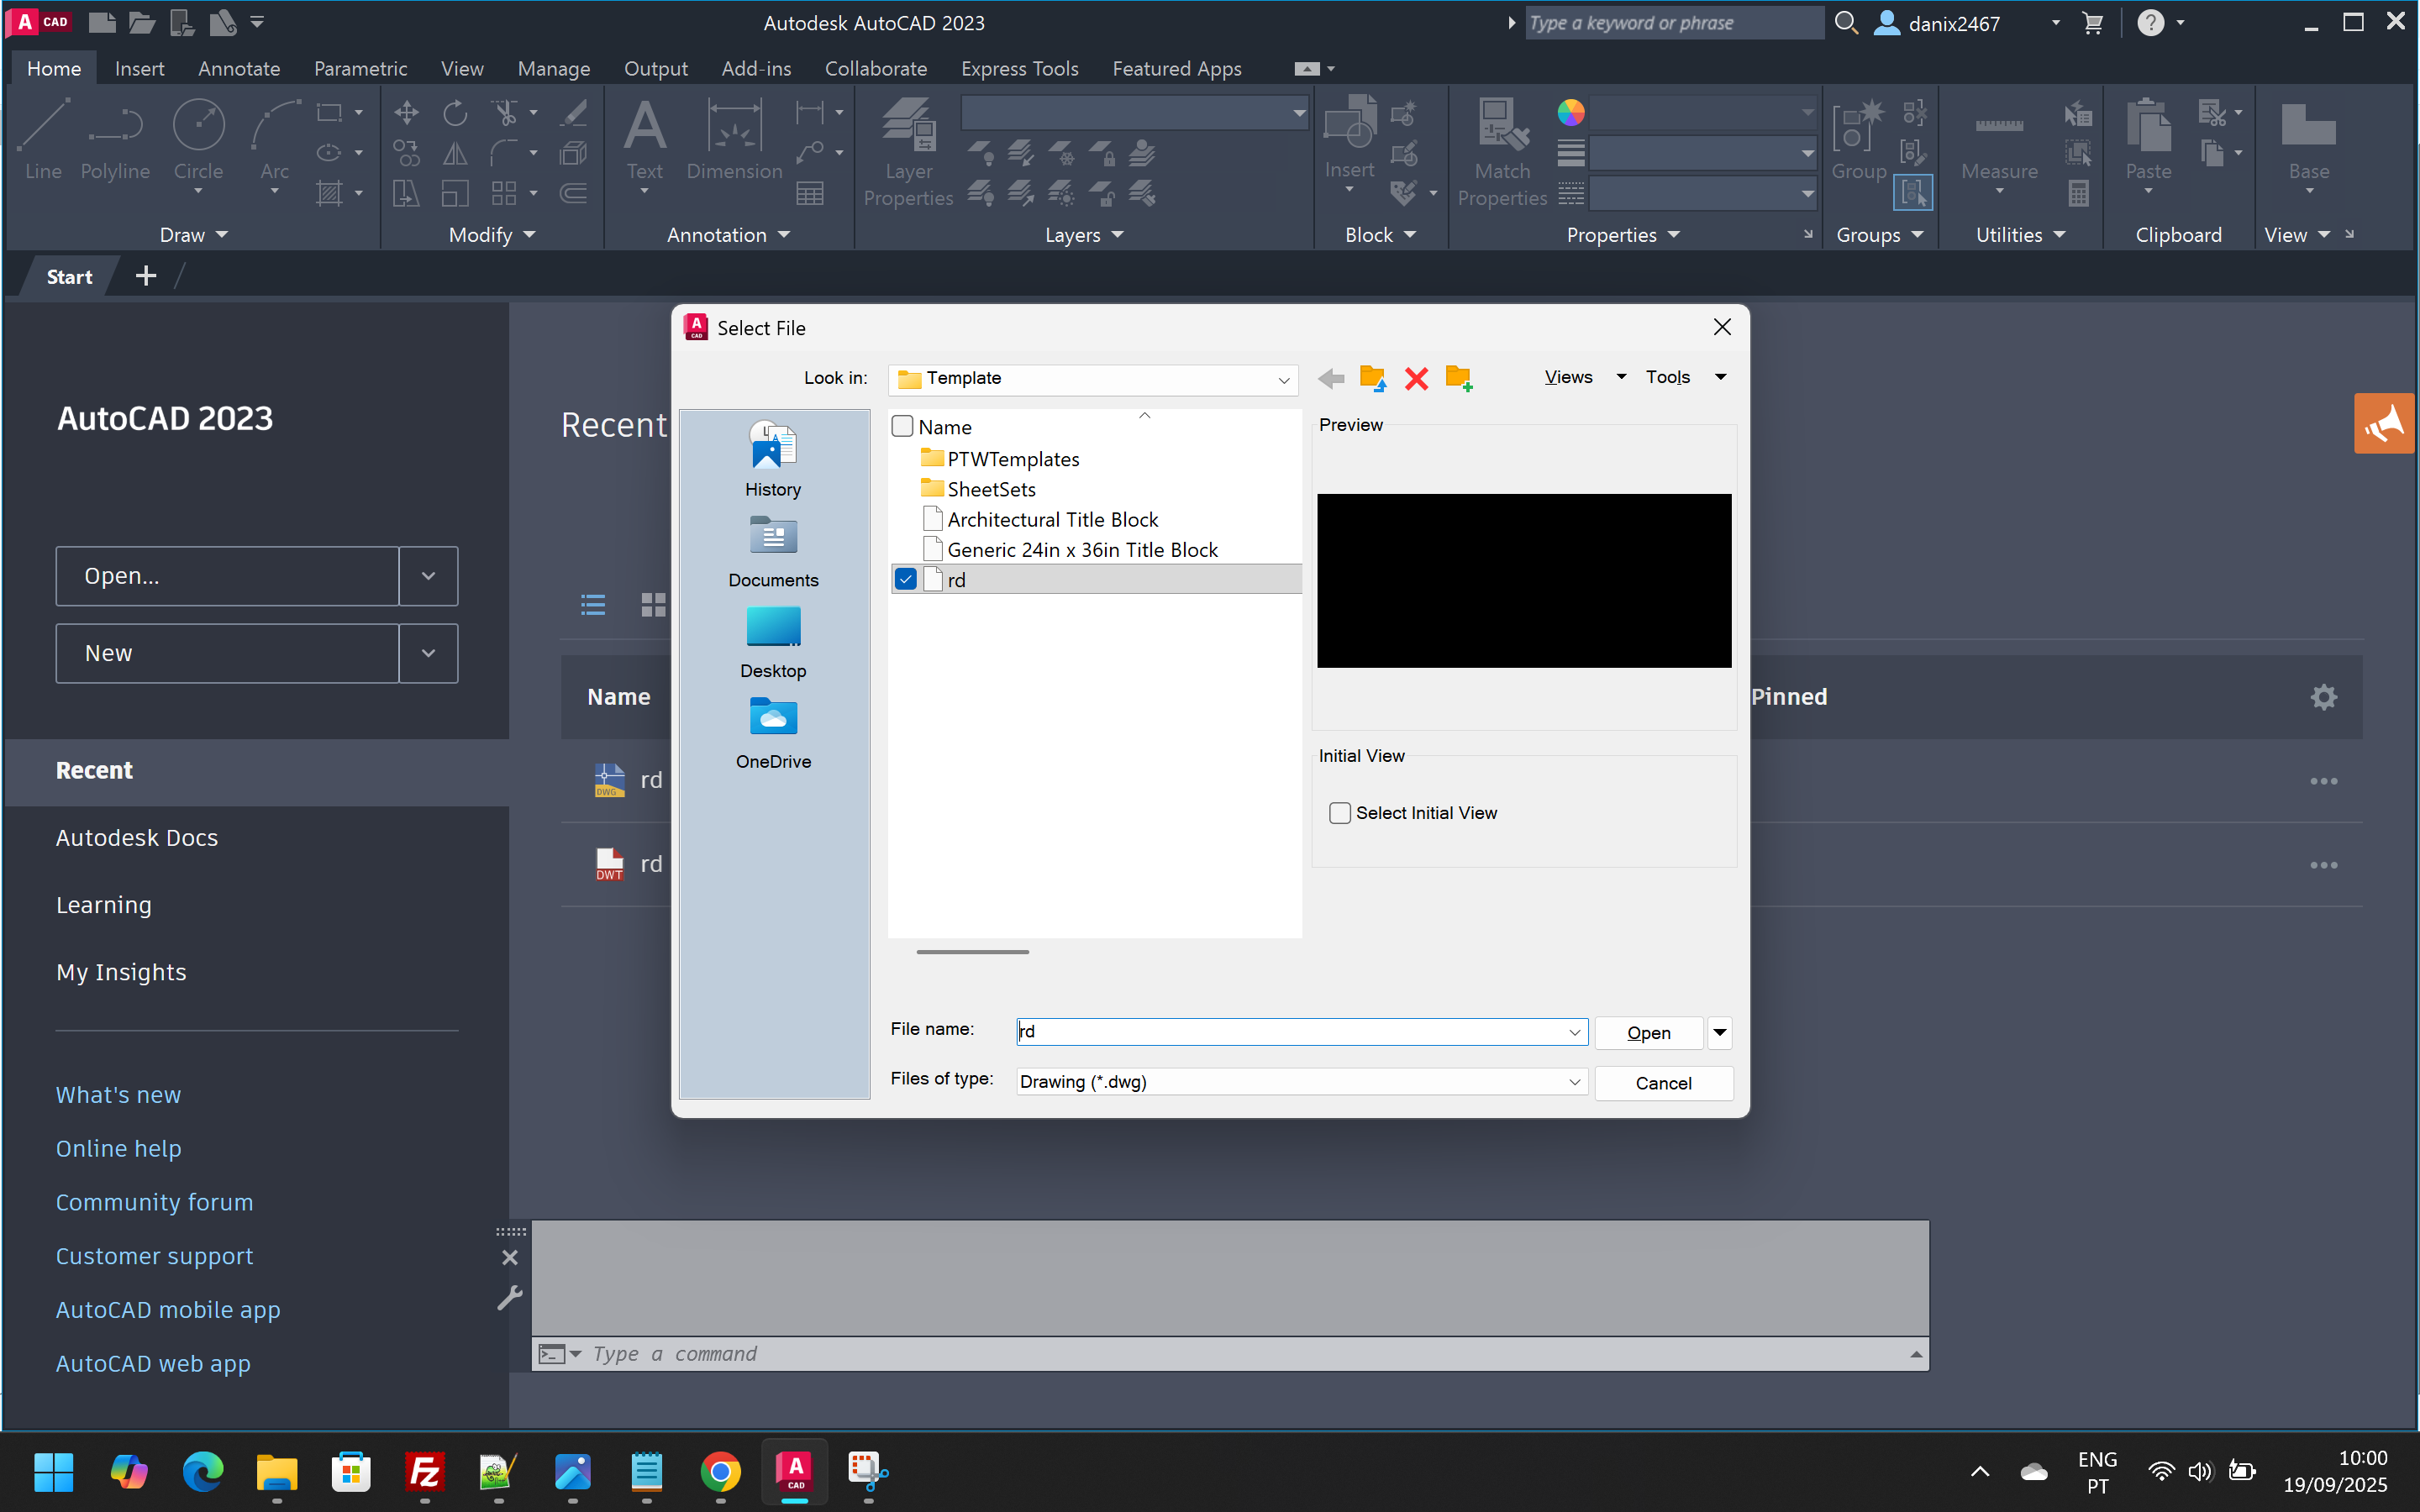Click the back arrow in Select File
The image size is (2420, 1512).
1331,378
